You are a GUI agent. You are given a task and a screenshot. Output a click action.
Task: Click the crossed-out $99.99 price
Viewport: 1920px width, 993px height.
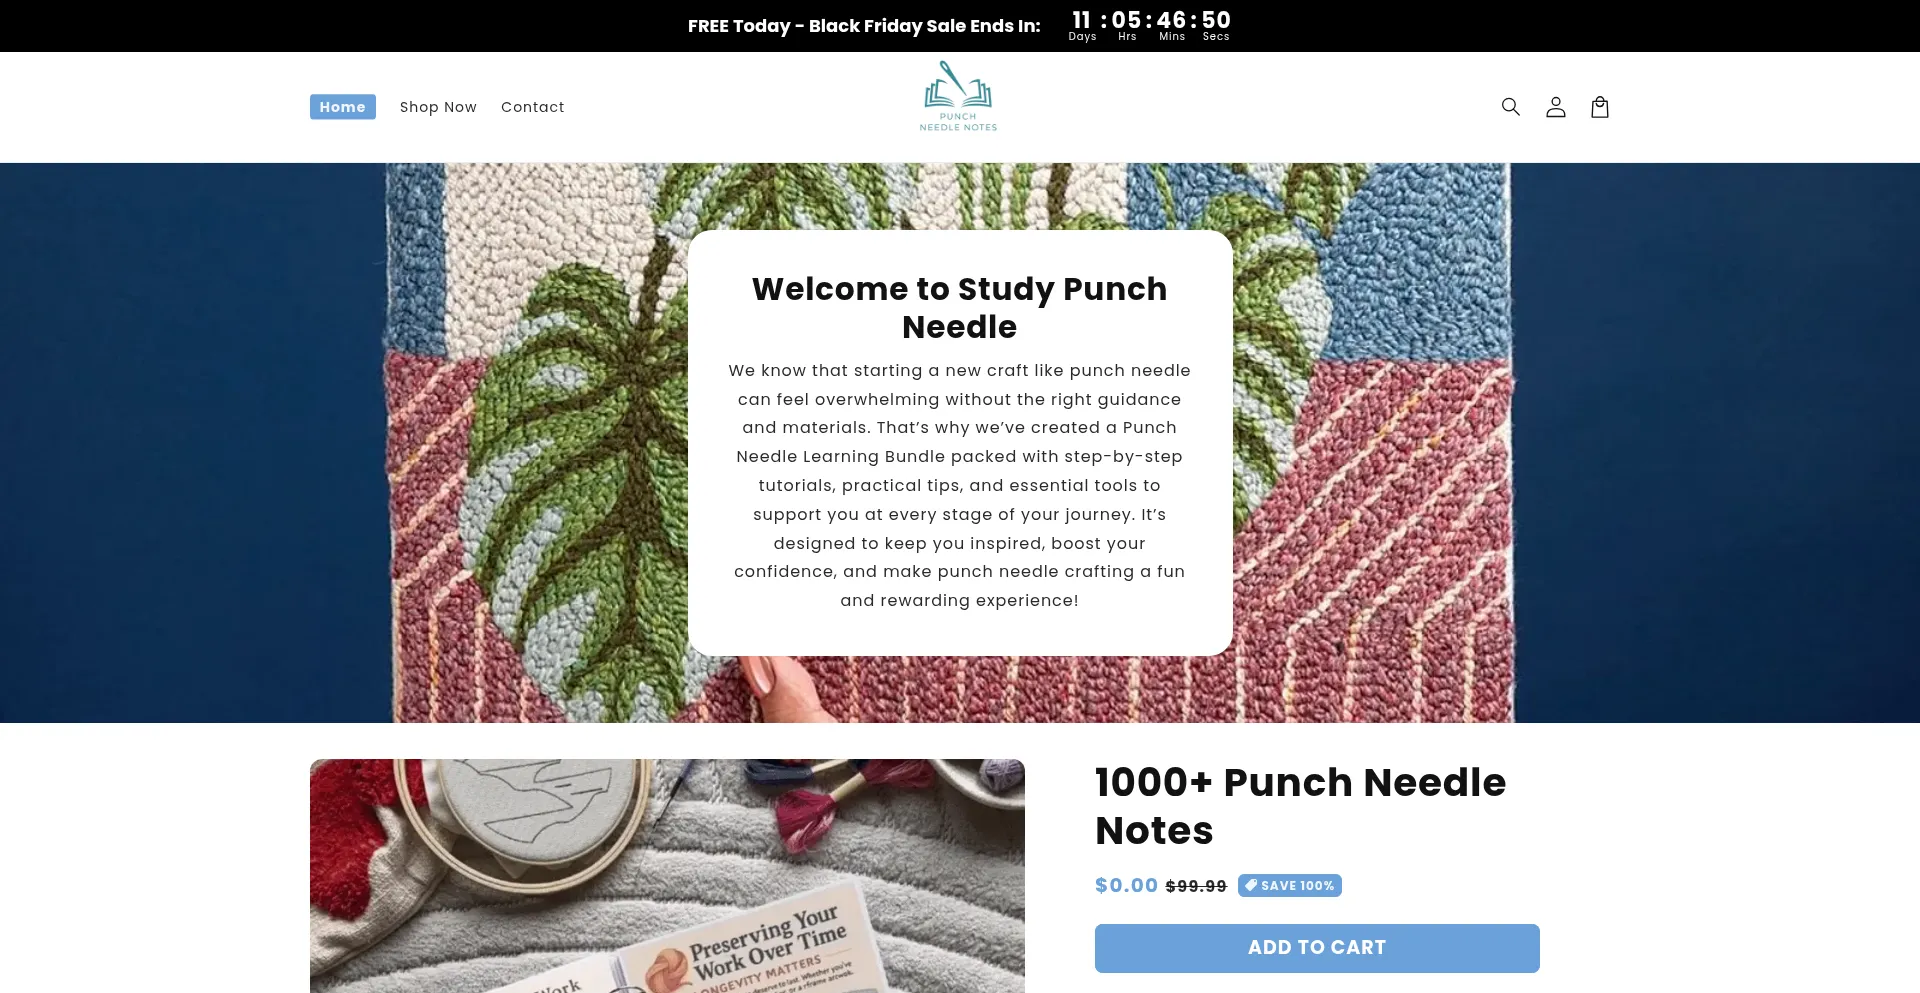pos(1196,886)
